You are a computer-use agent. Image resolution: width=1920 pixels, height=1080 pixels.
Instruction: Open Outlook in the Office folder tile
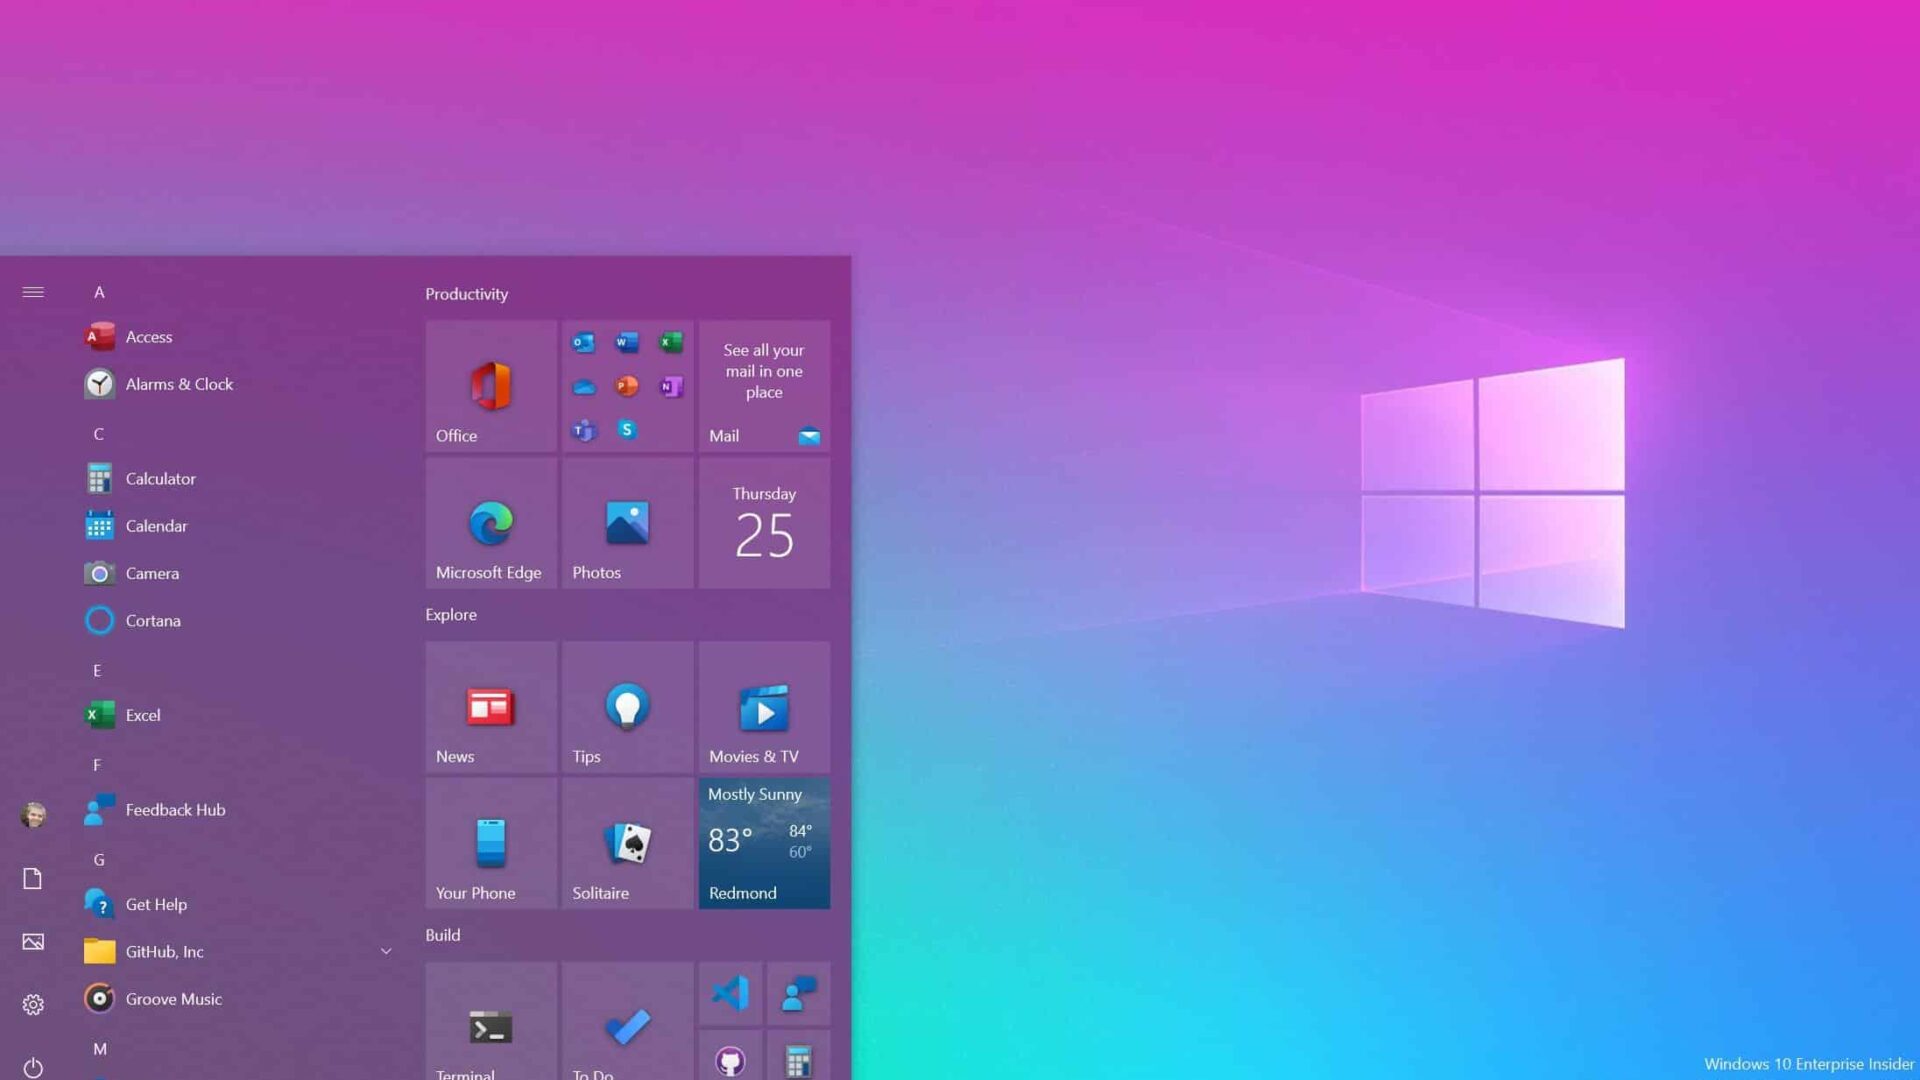coord(583,343)
